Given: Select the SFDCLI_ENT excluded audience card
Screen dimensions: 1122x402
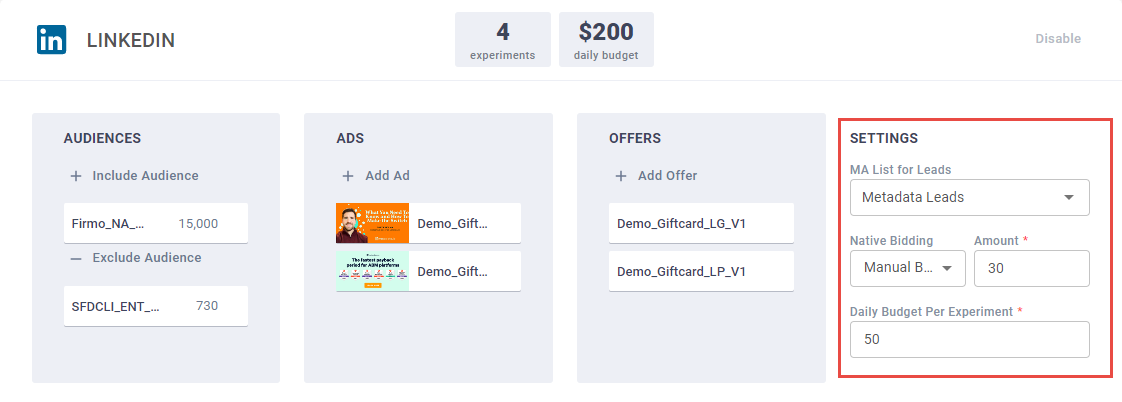Looking at the screenshot, I should click(155, 306).
